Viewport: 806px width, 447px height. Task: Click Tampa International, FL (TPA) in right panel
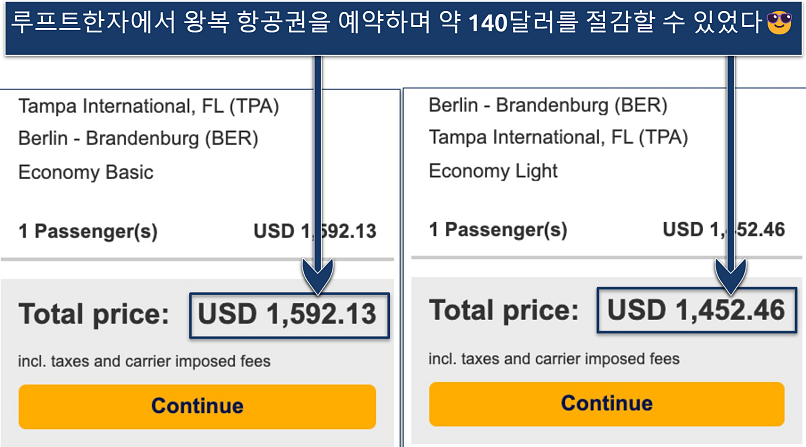click(558, 138)
